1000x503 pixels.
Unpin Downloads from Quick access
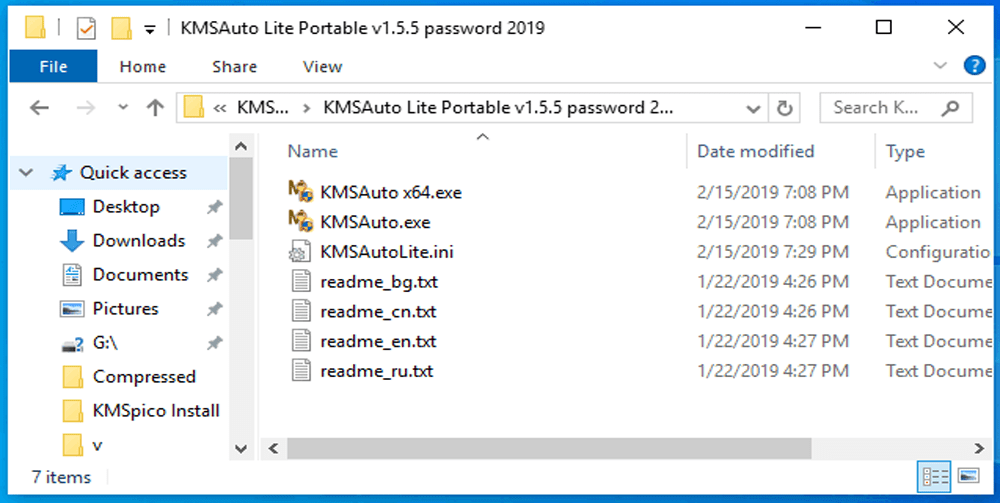tap(214, 241)
